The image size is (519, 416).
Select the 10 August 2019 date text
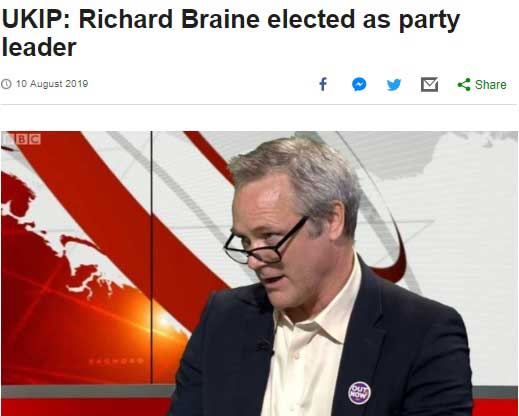52,84
